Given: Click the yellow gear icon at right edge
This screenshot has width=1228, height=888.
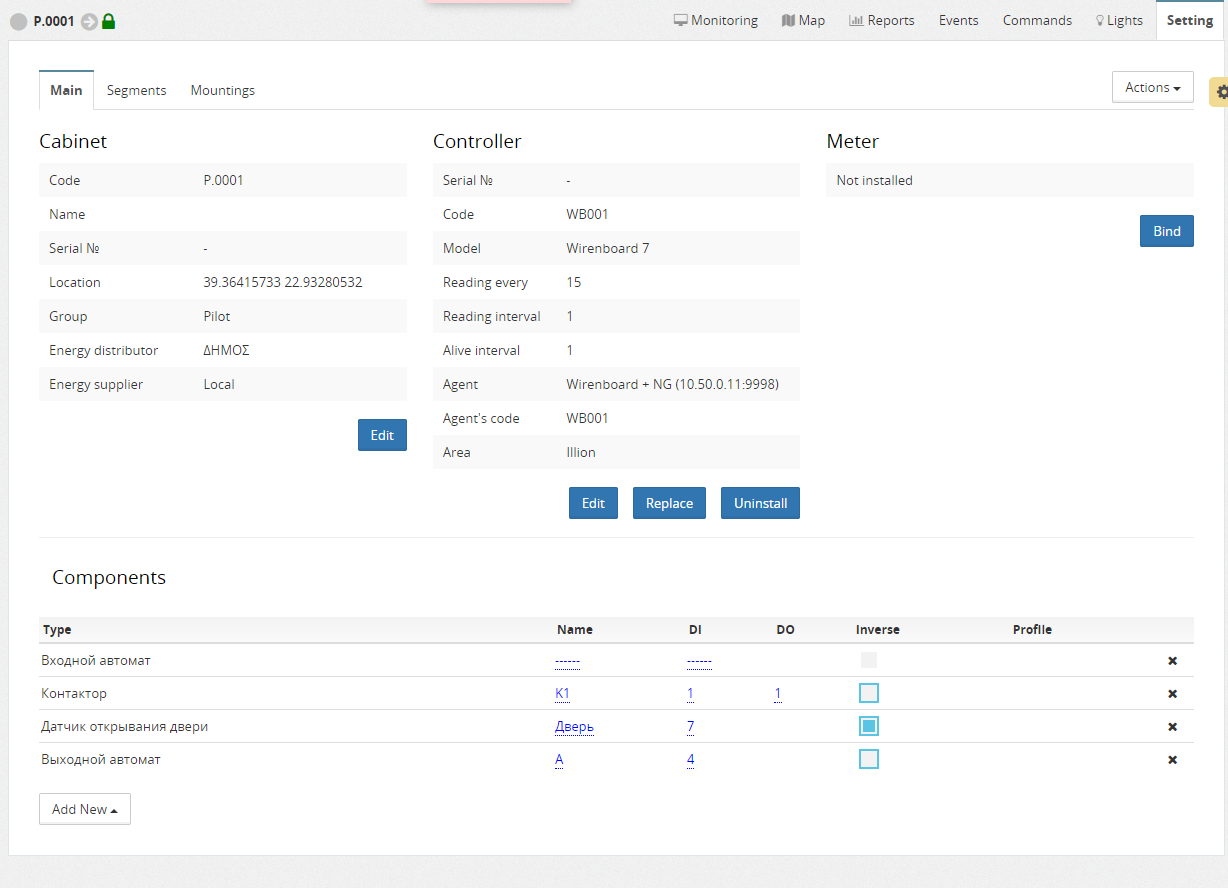Looking at the screenshot, I should [x=1221, y=91].
